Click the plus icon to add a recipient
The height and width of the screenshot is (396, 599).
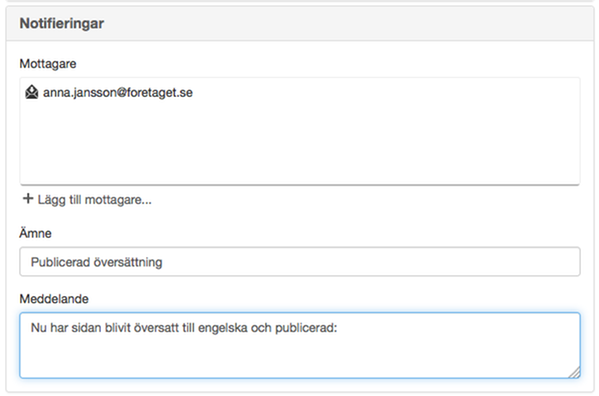point(28,199)
